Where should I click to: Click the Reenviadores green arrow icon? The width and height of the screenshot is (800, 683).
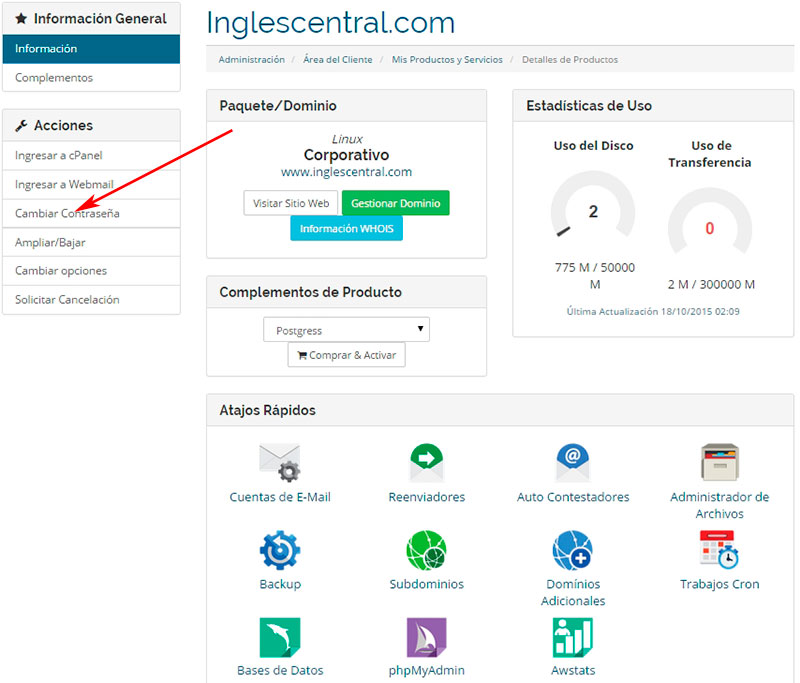coord(427,463)
